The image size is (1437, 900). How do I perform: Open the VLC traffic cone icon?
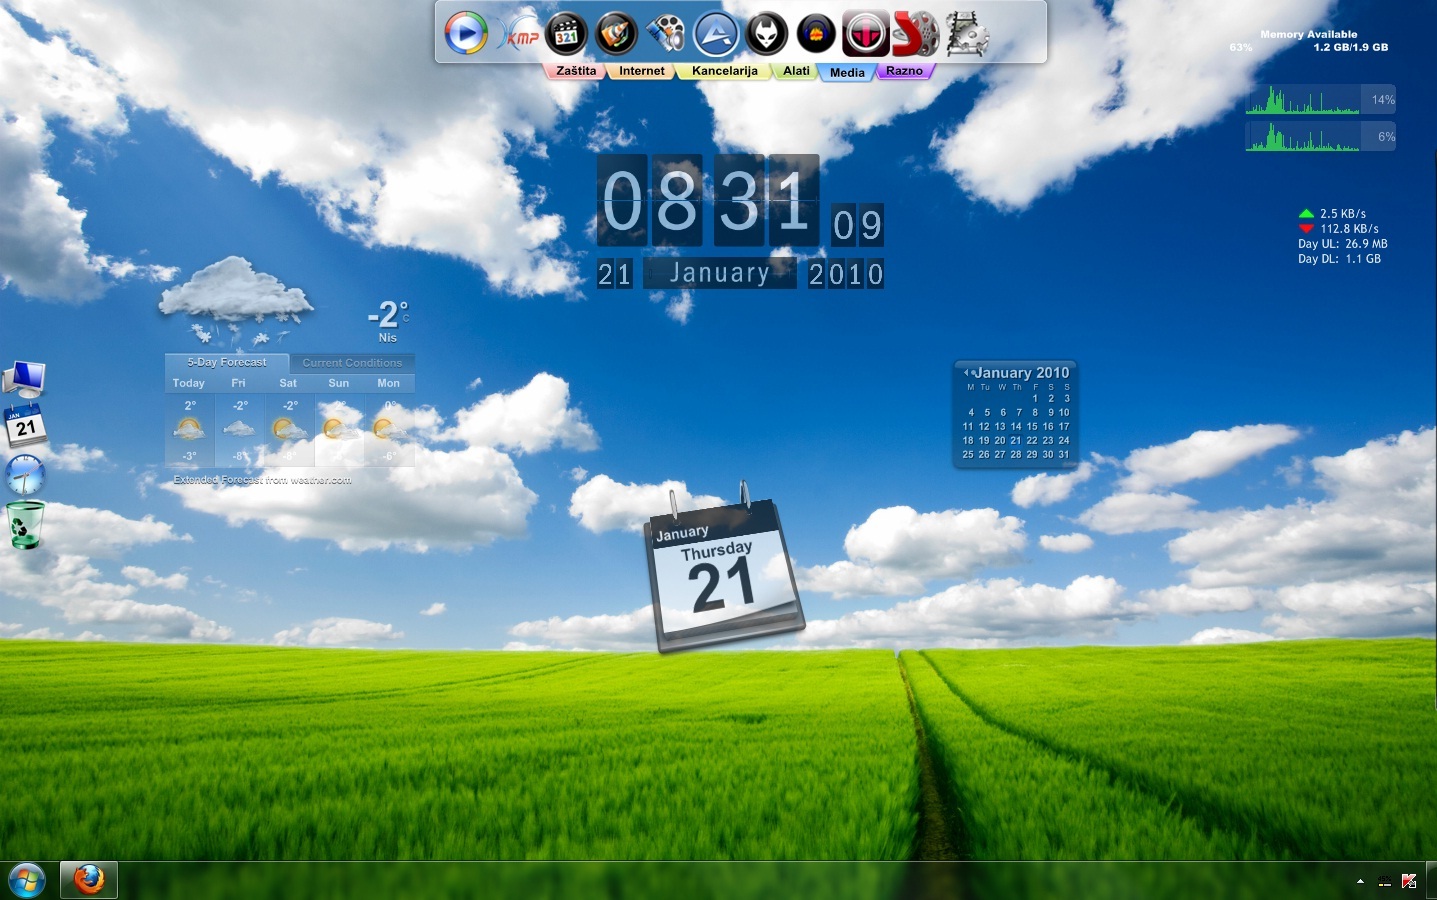point(617,34)
